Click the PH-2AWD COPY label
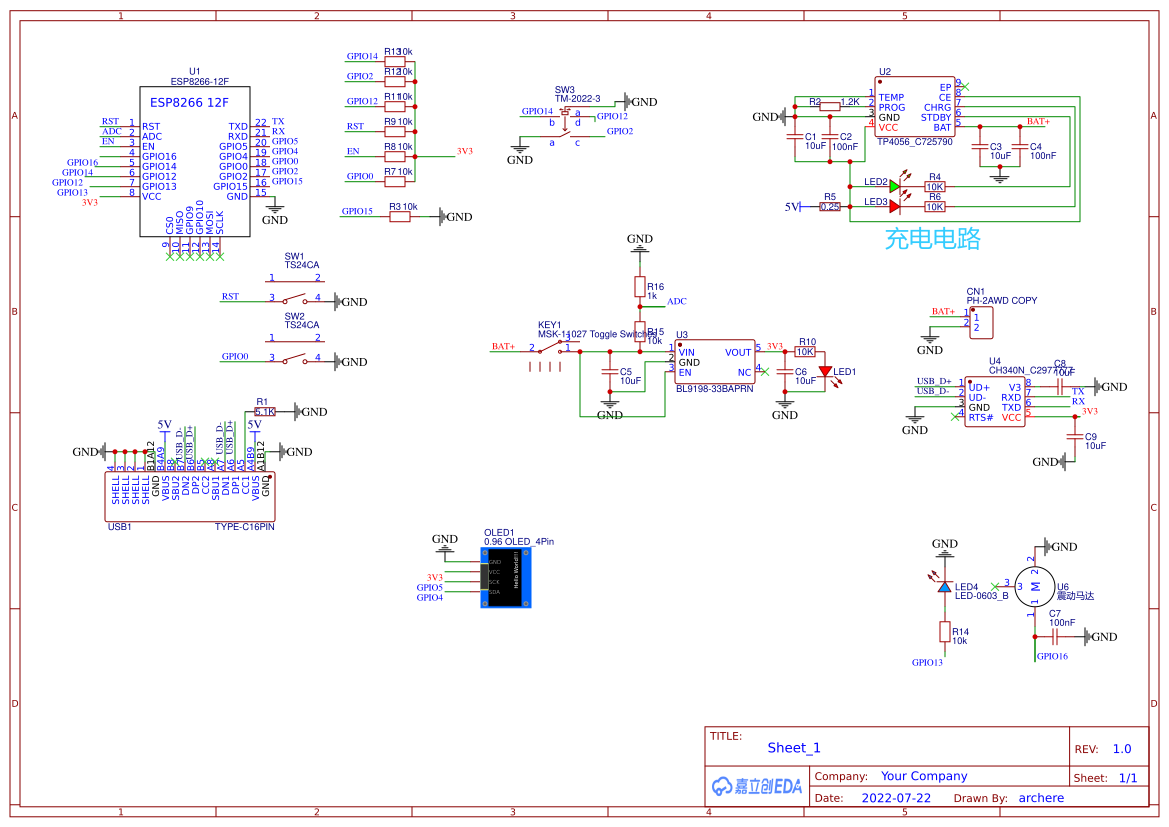 coord(1002,301)
